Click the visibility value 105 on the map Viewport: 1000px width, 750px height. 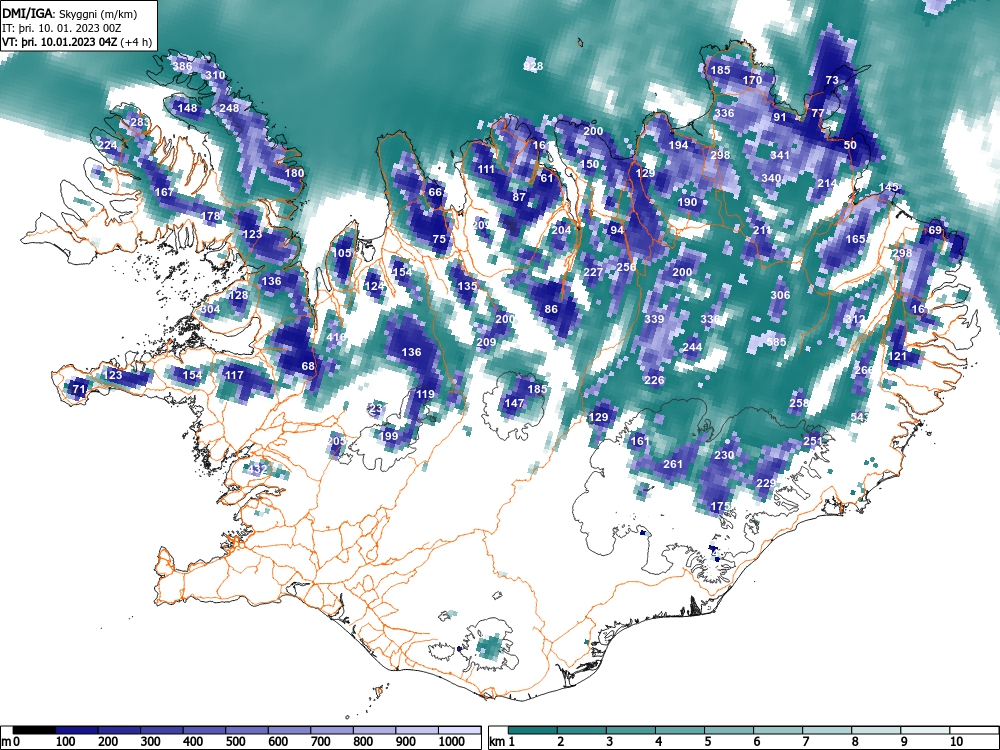pos(342,253)
